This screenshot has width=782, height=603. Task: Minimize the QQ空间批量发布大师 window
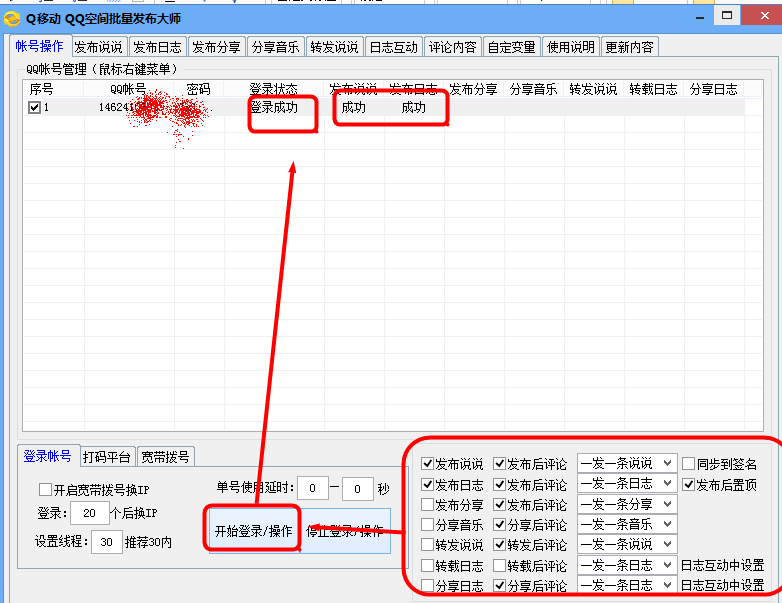point(700,17)
